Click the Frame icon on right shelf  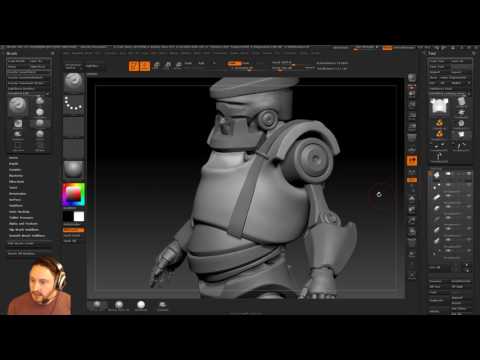click(x=412, y=199)
